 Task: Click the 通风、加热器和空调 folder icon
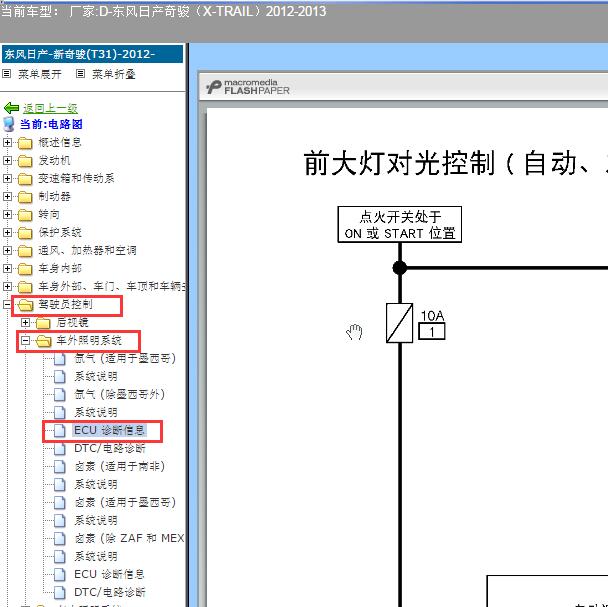25,251
